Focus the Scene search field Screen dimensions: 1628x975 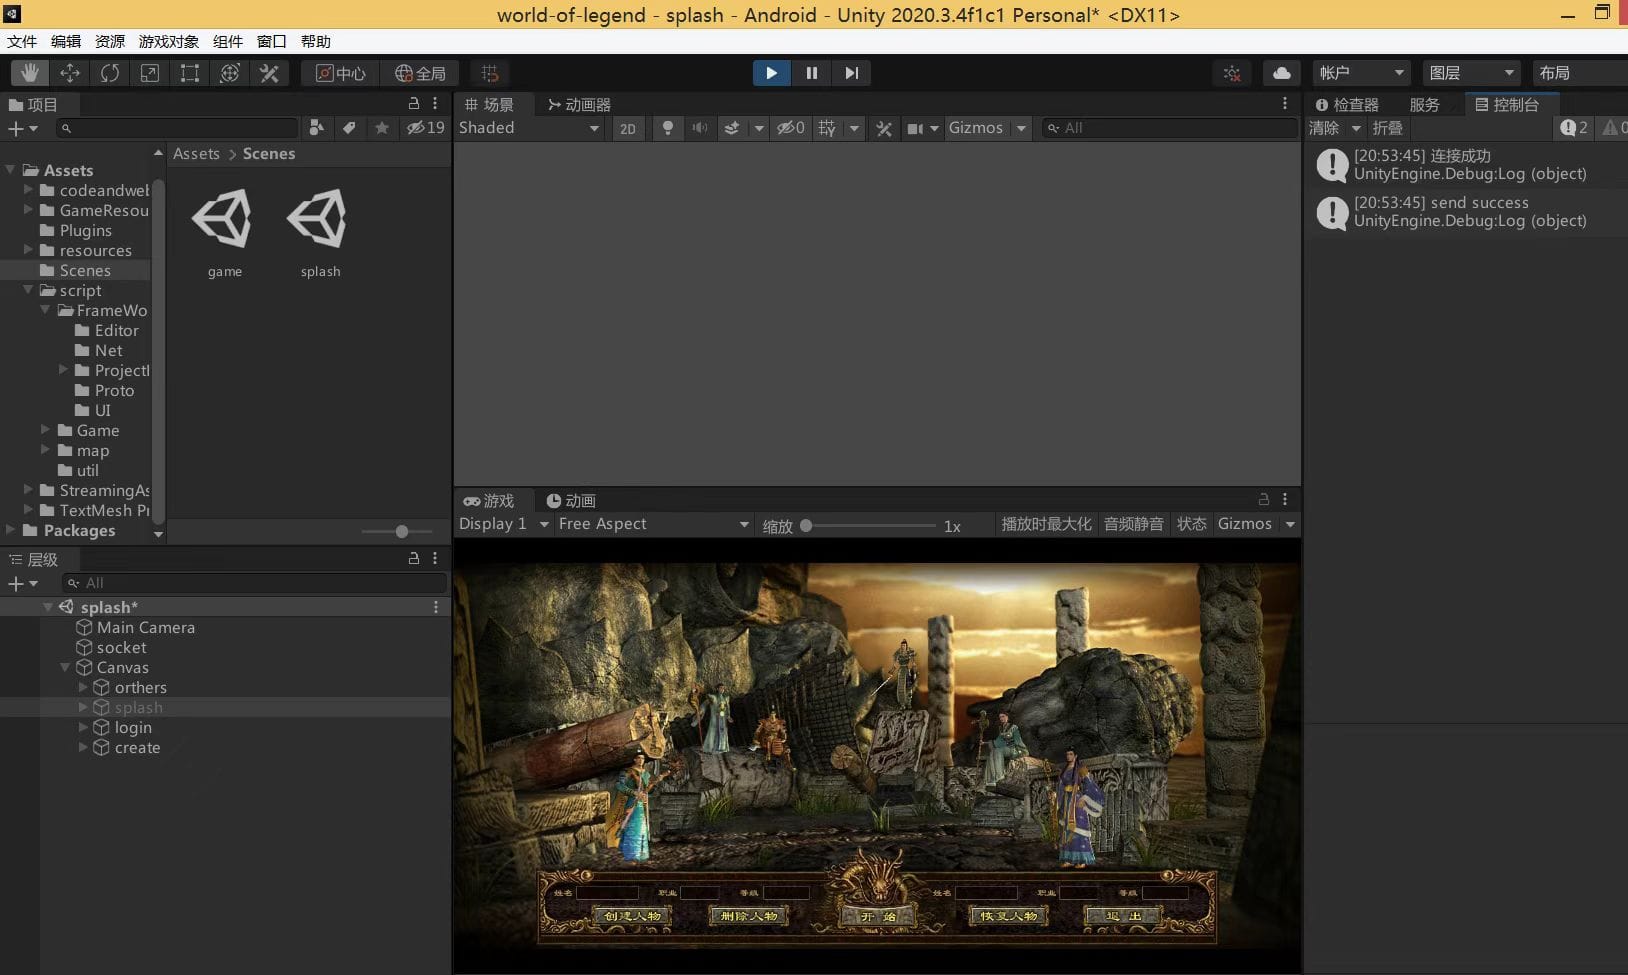pyautogui.click(x=1168, y=128)
